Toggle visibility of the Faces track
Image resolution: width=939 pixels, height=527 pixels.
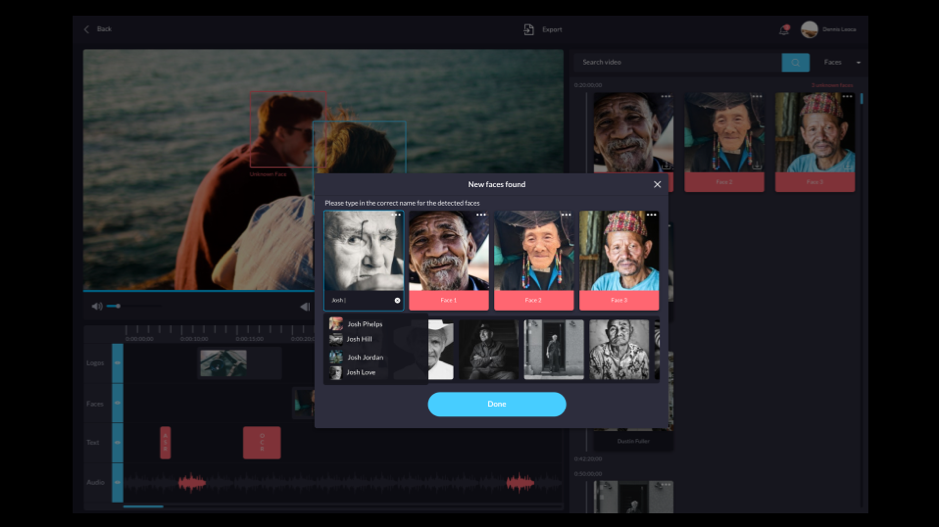point(117,403)
